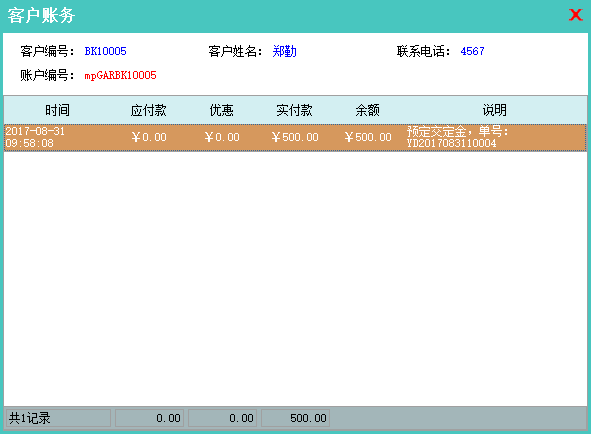This screenshot has height=434, width=591.
Task: Click the 说明 column header
Action: pyautogui.click(x=495, y=110)
